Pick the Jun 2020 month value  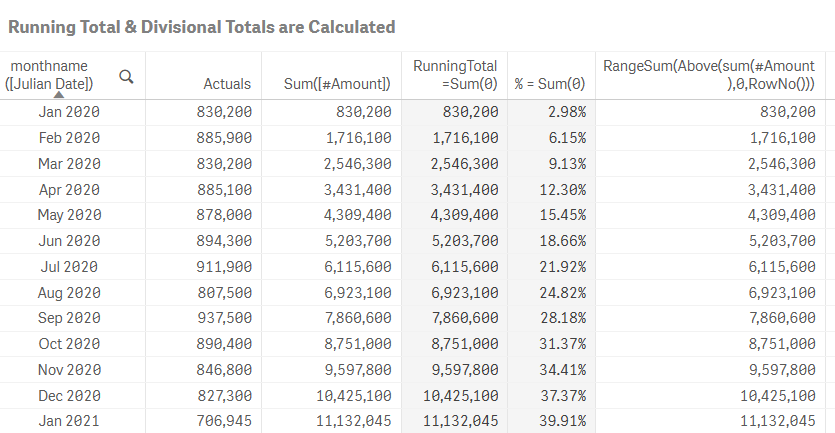[x=69, y=241]
